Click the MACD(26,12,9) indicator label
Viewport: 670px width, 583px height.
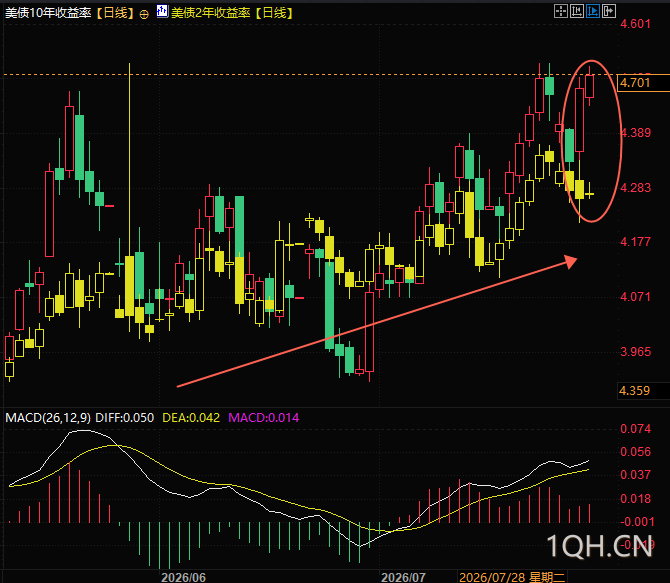click(48, 418)
